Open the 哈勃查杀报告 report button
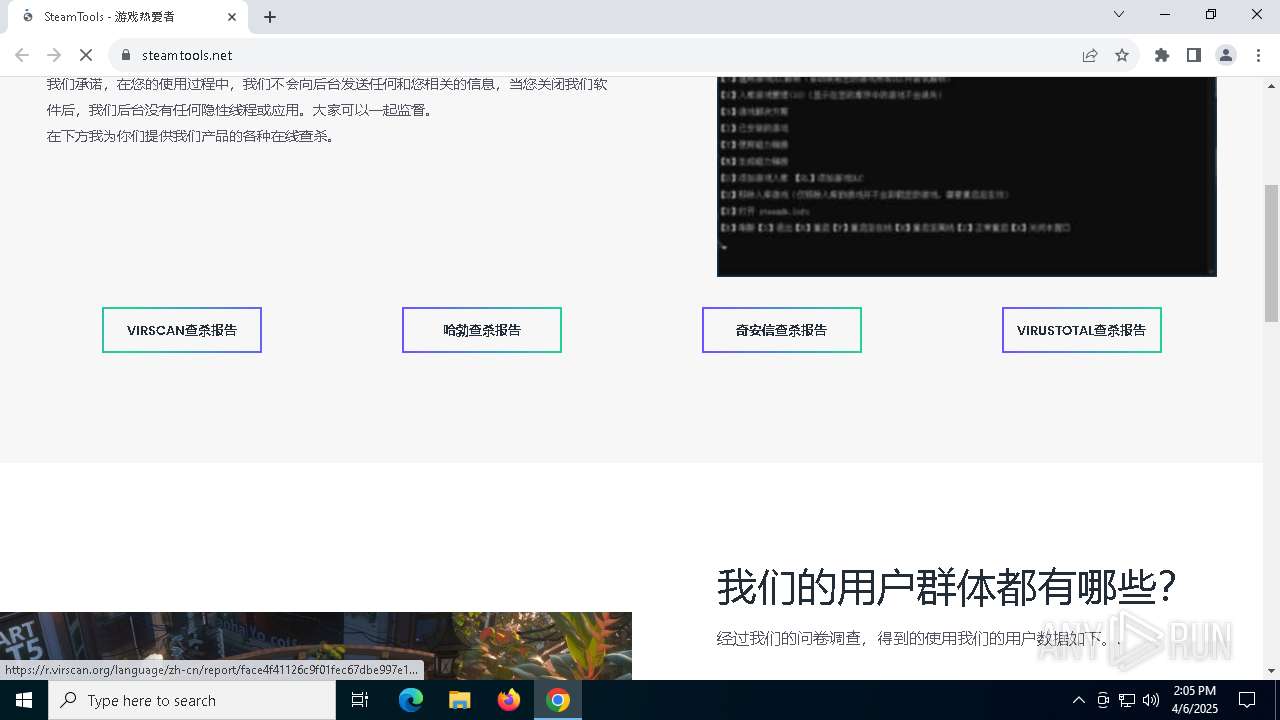The width and height of the screenshot is (1280, 720). pos(482,330)
